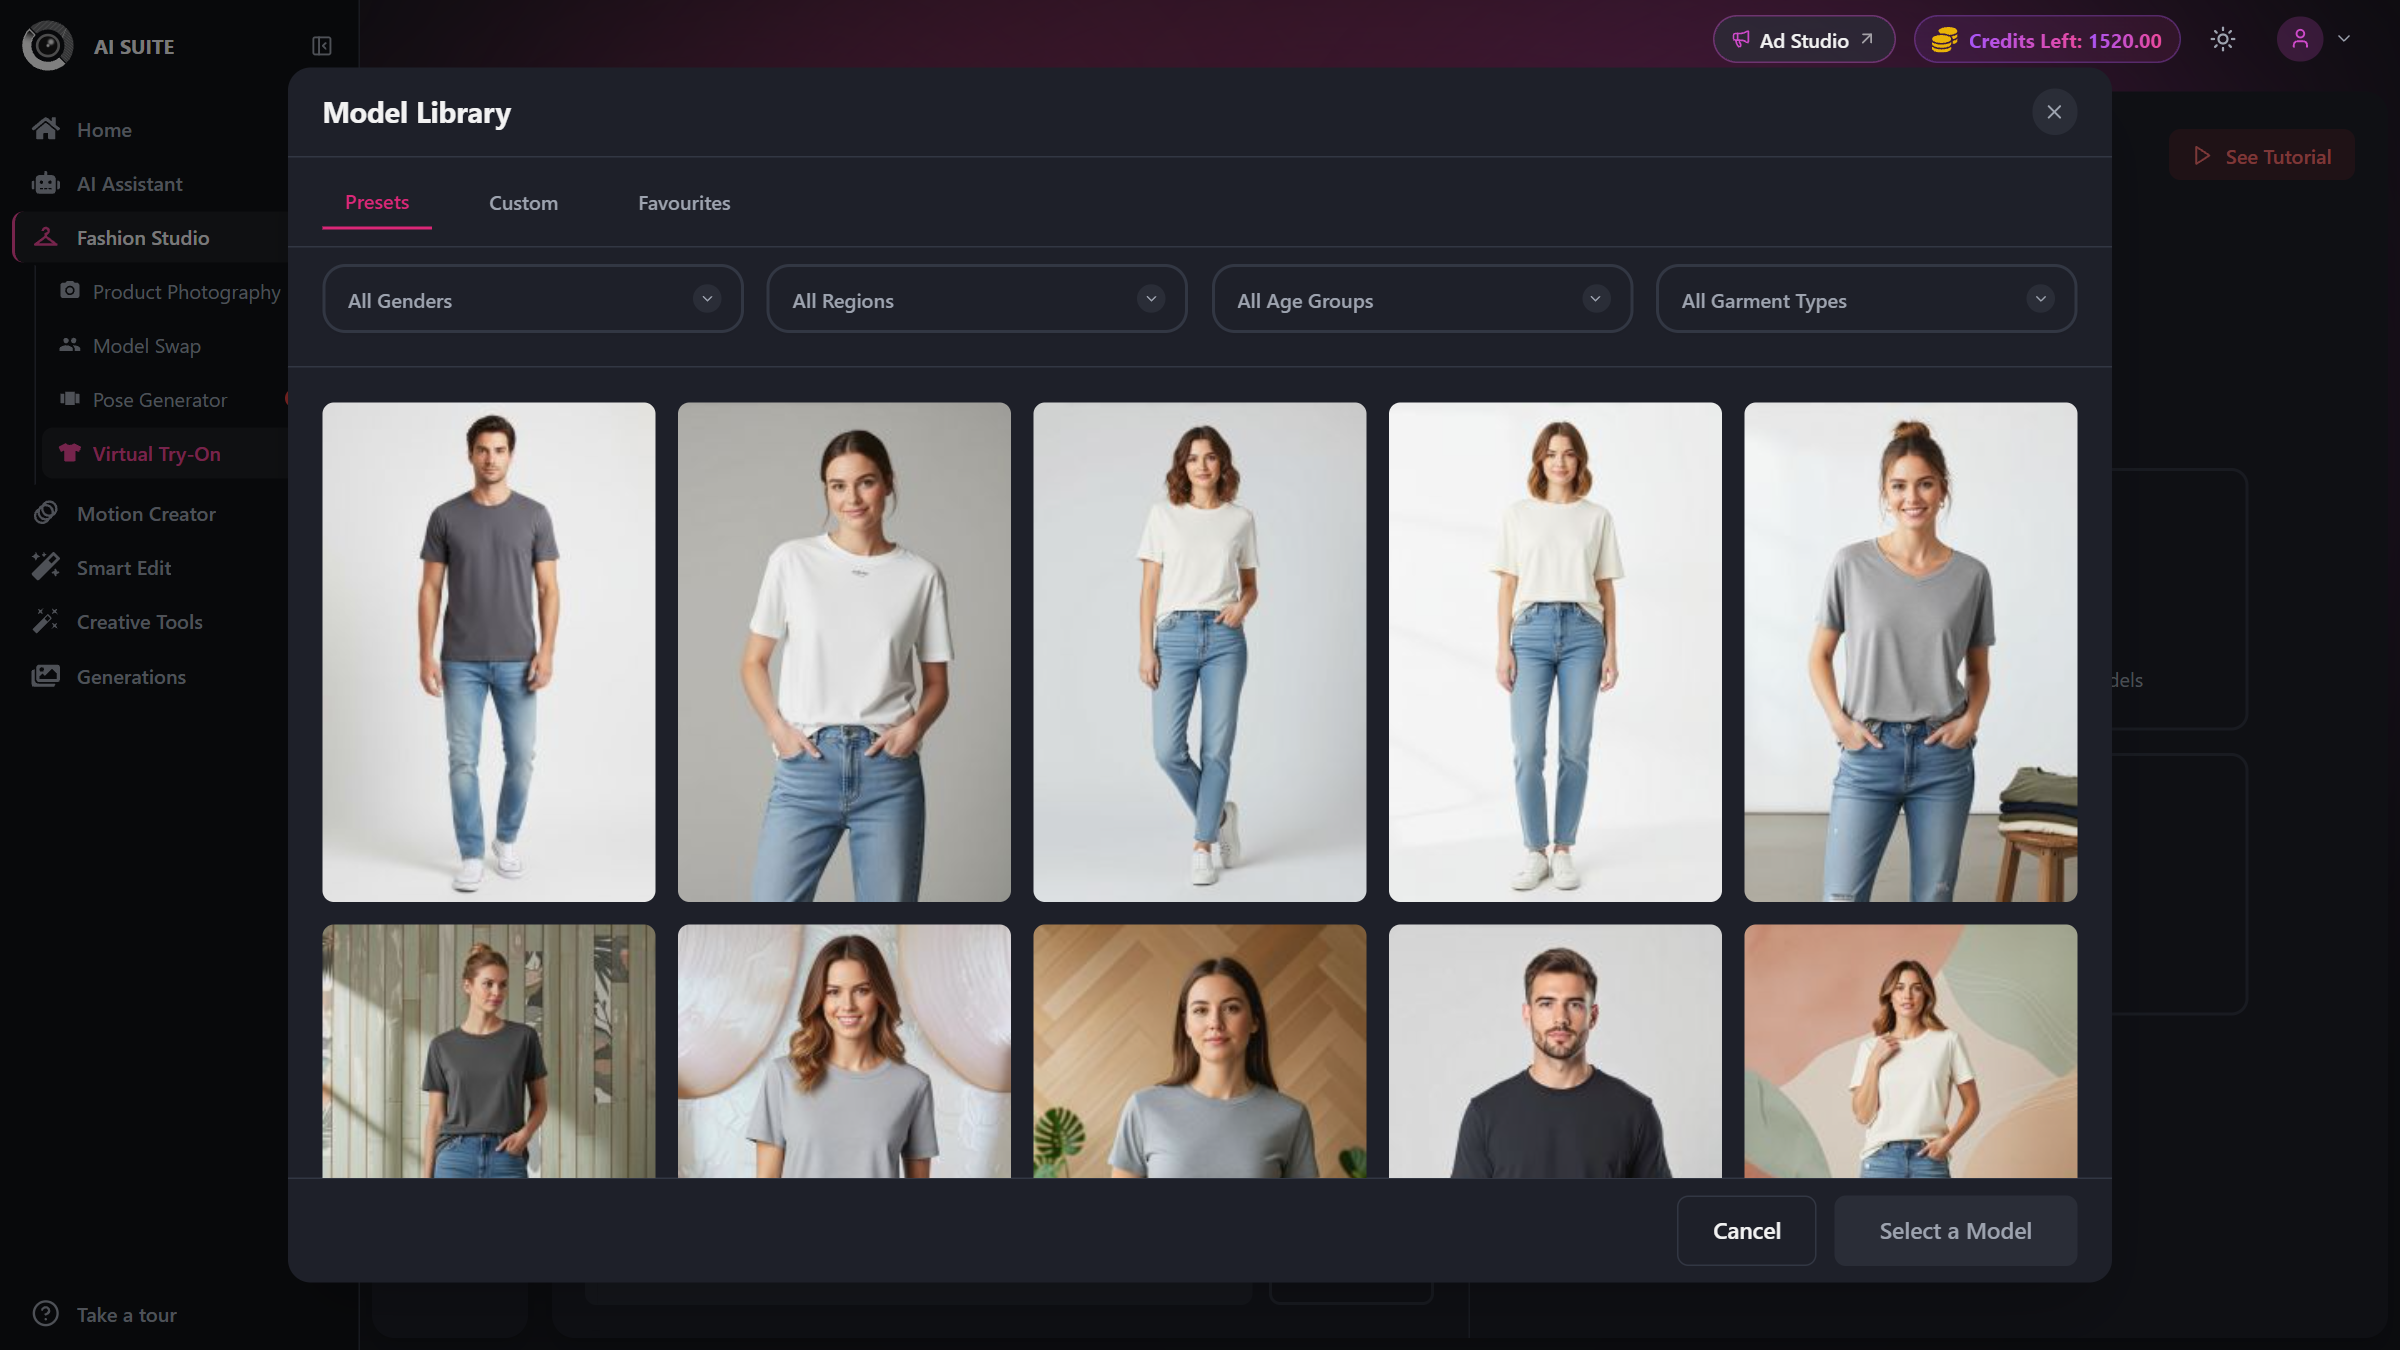Switch to the Presets tab
This screenshot has height=1350, width=2400.
[x=377, y=203]
